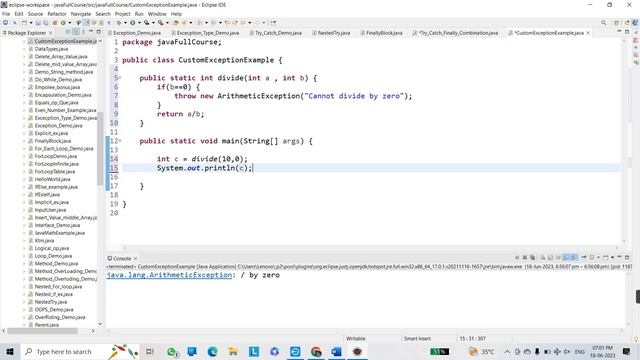Maximize the Console view
Screen dimensions: 640x360
click(x=627, y=257)
